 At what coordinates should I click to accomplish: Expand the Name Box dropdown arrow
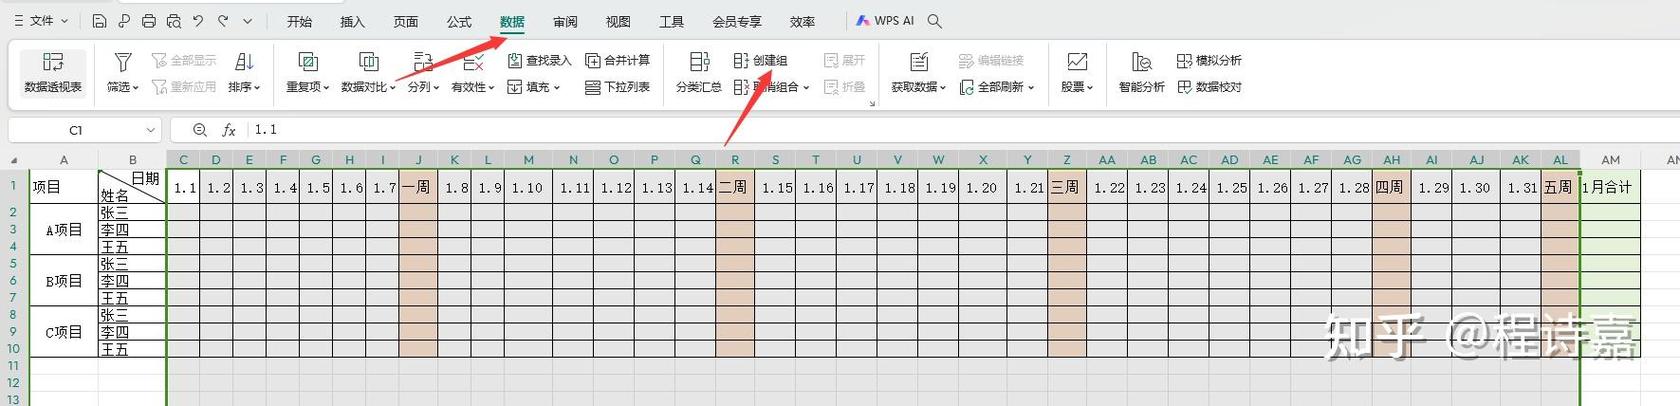coord(150,130)
